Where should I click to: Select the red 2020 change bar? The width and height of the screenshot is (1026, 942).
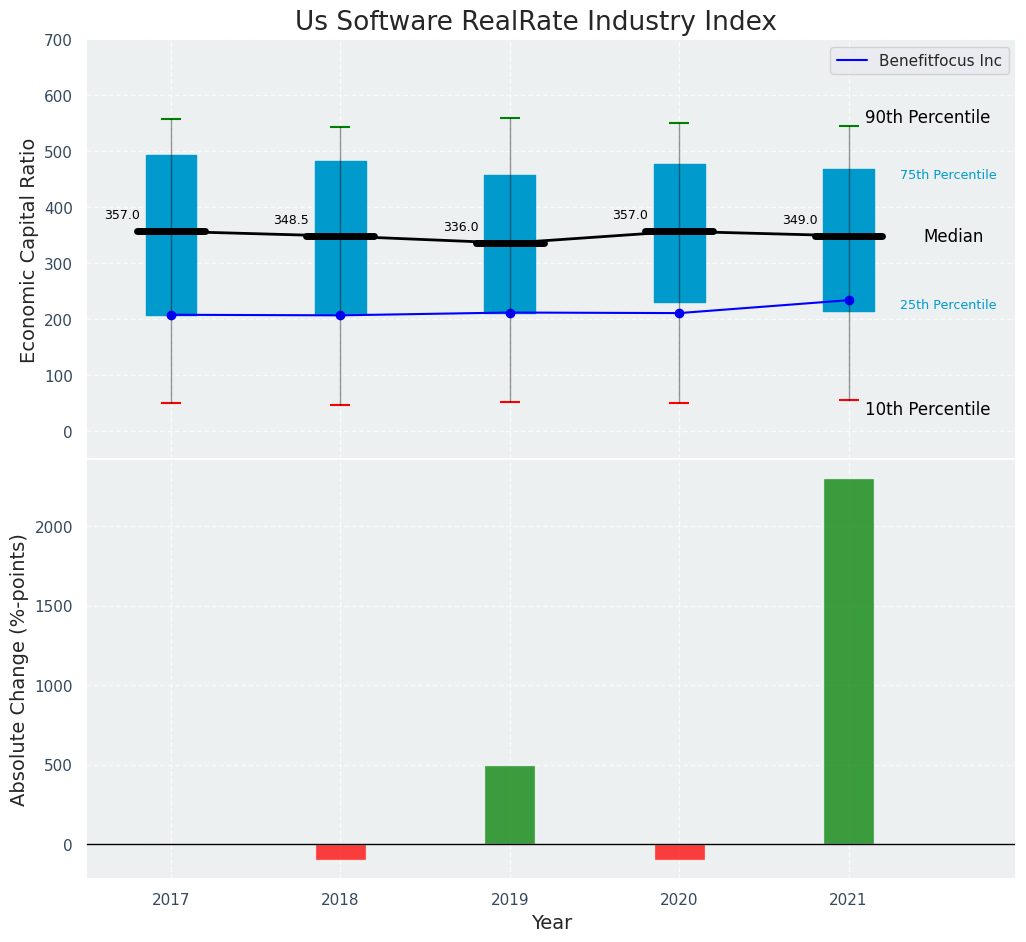680,852
